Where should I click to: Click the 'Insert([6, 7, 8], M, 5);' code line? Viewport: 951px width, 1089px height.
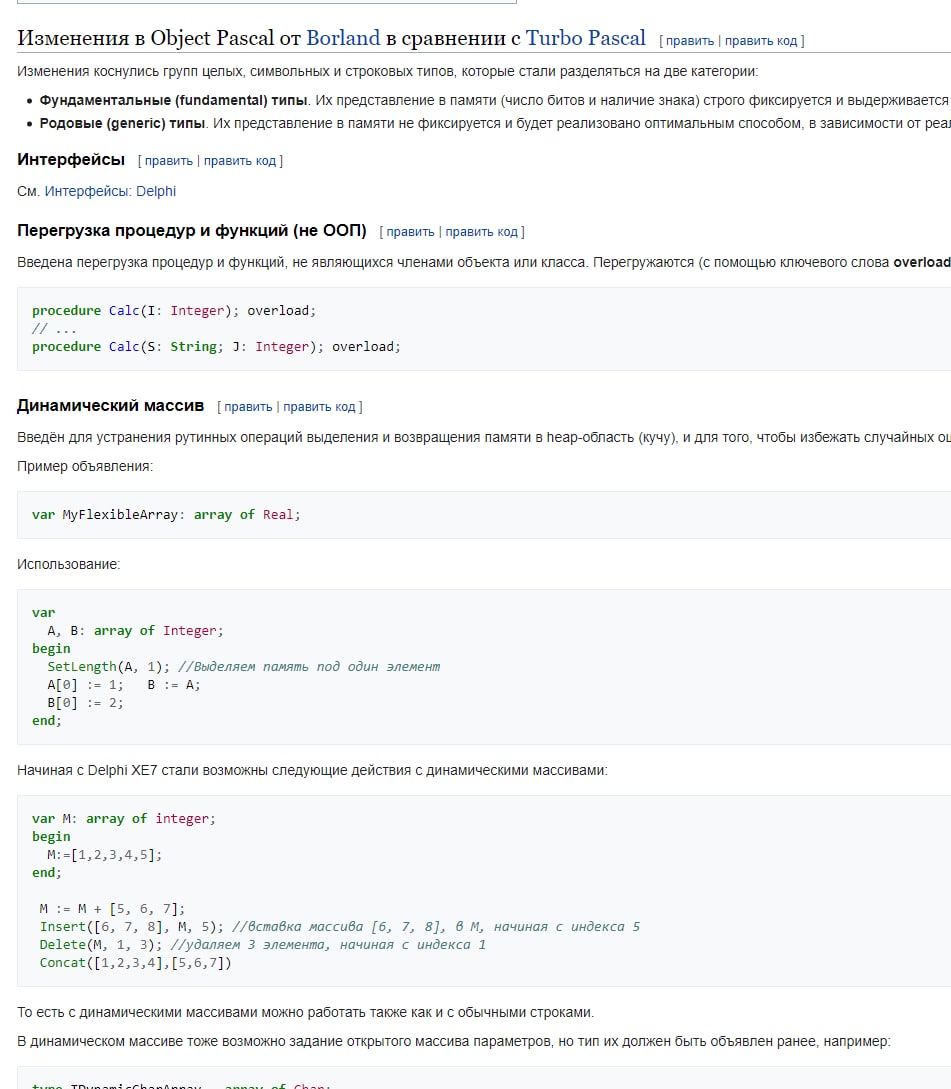(340, 927)
